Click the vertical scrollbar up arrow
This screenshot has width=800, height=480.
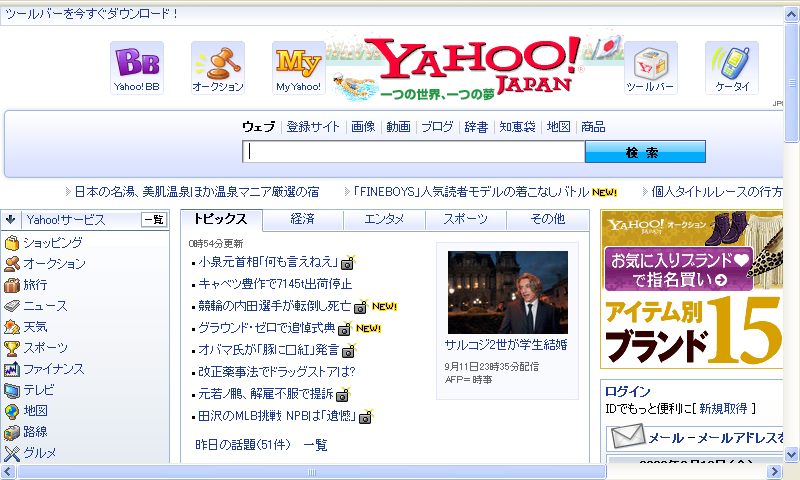pos(791,14)
